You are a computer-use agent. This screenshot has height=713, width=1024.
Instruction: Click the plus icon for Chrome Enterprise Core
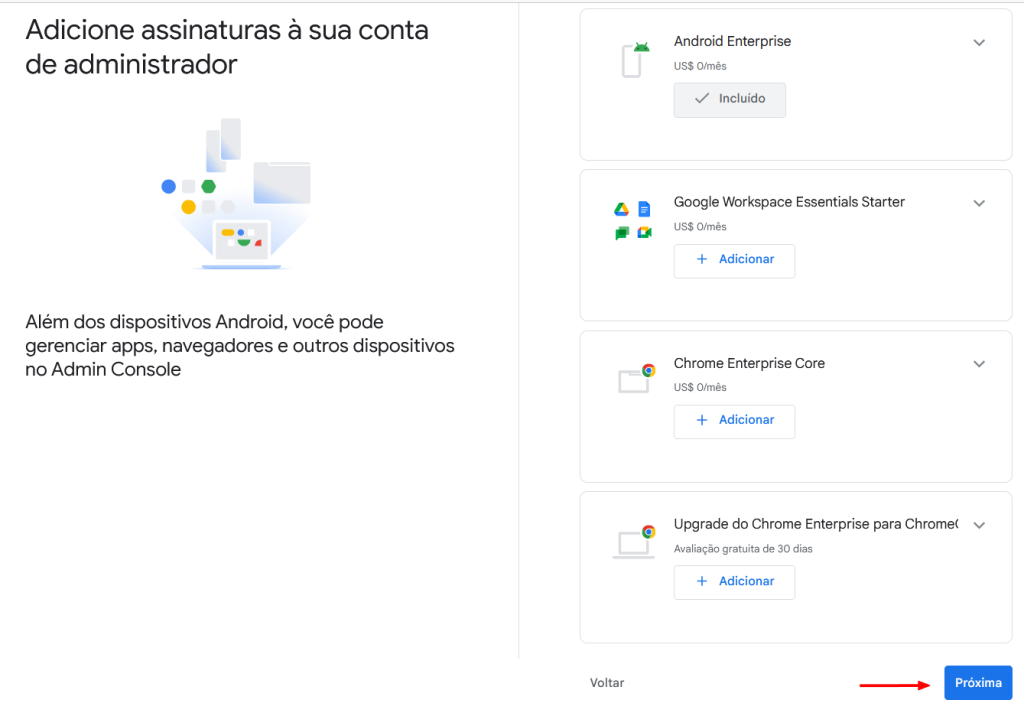702,420
